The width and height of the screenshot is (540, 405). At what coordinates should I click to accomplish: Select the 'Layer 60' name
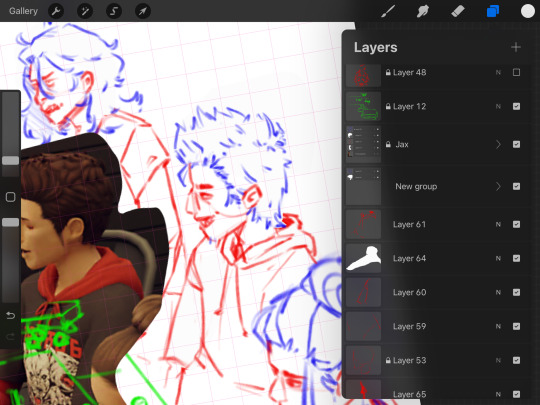pyautogui.click(x=409, y=292)
